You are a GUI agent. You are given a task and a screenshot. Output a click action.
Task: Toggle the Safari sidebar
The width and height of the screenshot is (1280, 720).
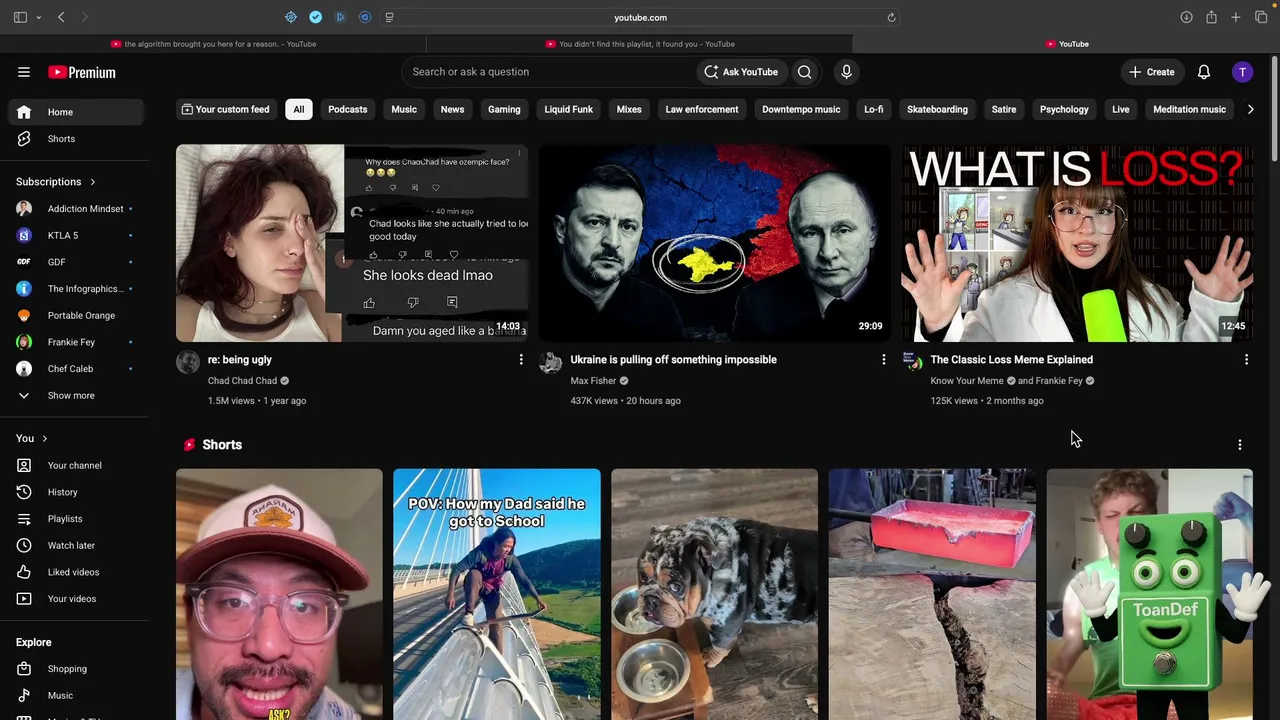tap(20, 17)
